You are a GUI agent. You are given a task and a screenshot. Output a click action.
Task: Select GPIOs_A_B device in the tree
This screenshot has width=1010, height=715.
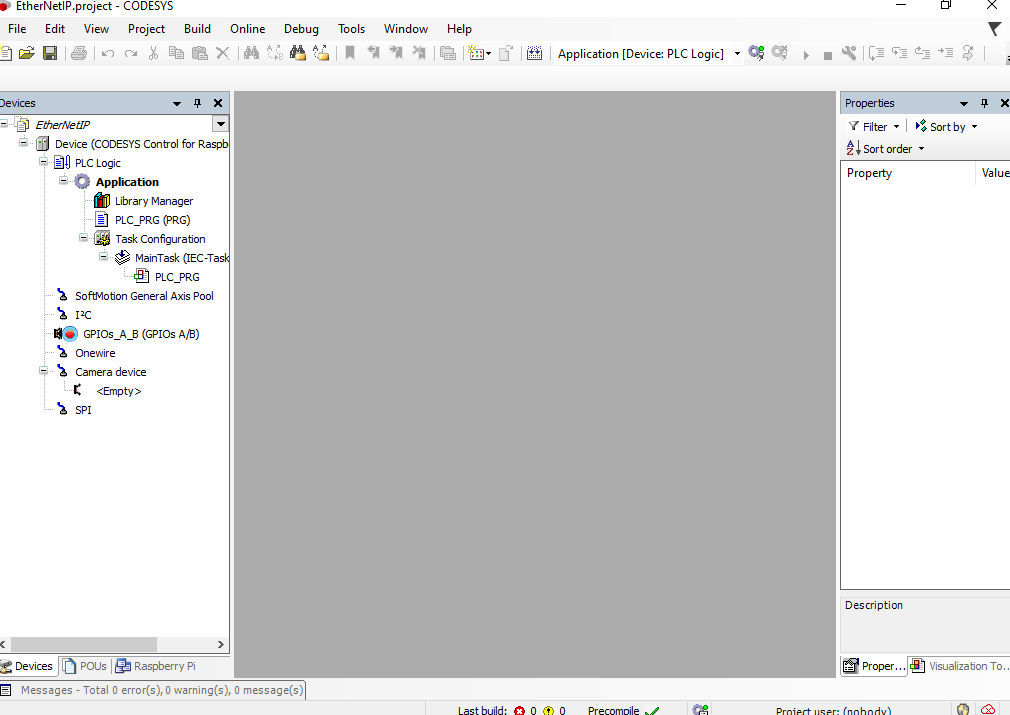(x=140, y=334)
